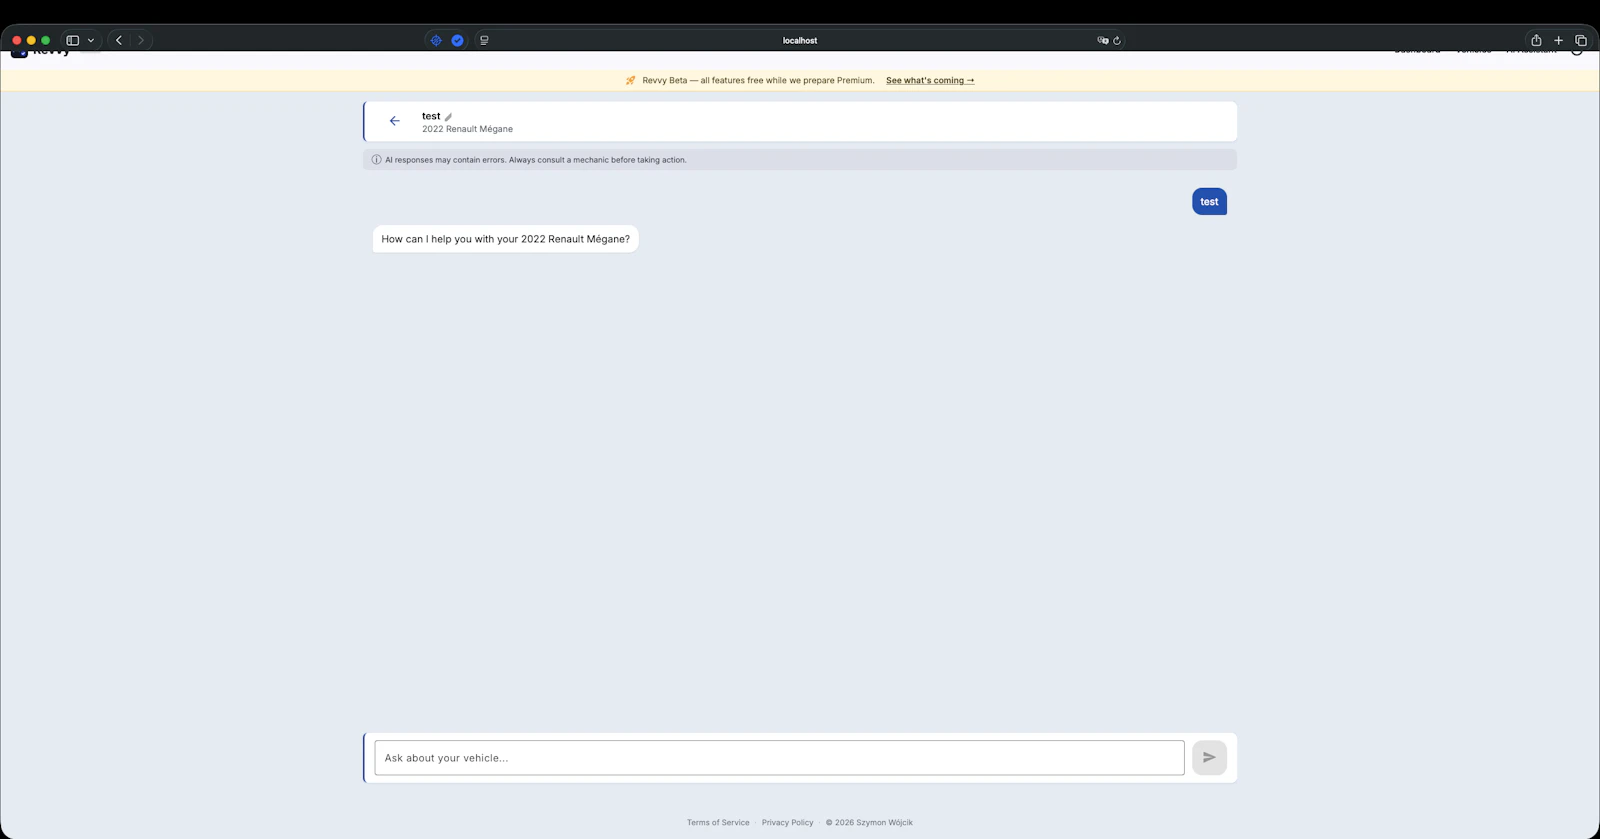
Task: Open the blue crosshair extension icon
Action: [436, 40]
